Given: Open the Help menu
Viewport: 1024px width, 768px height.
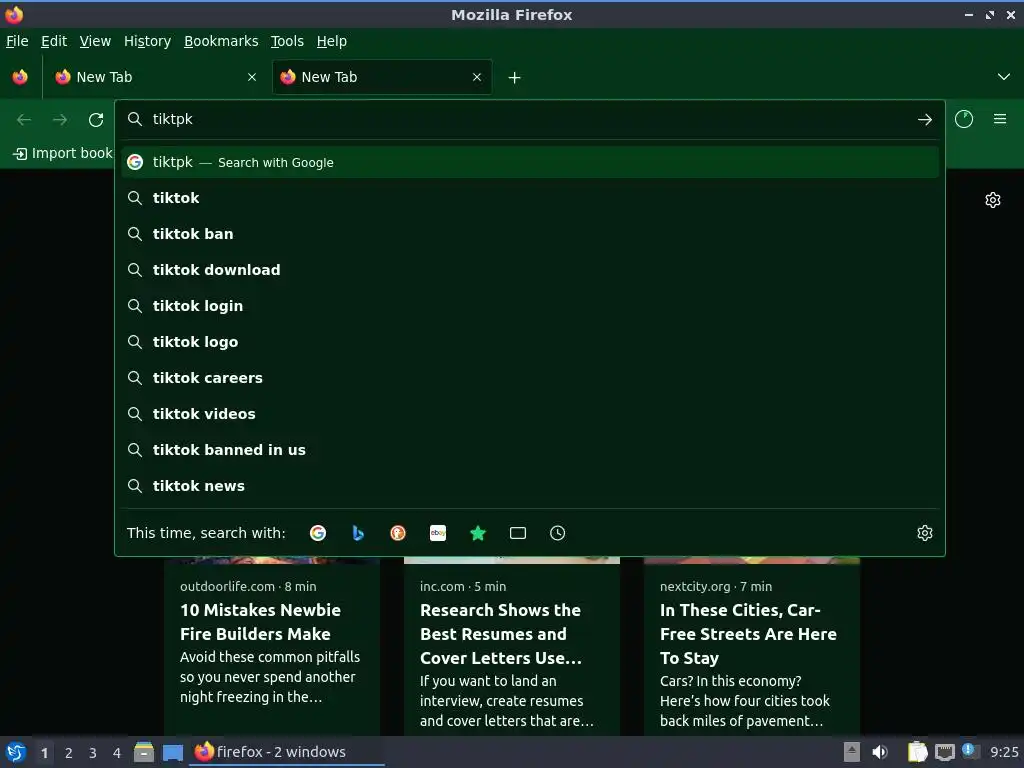Looking at the screenshot, I should pos(332,41).
